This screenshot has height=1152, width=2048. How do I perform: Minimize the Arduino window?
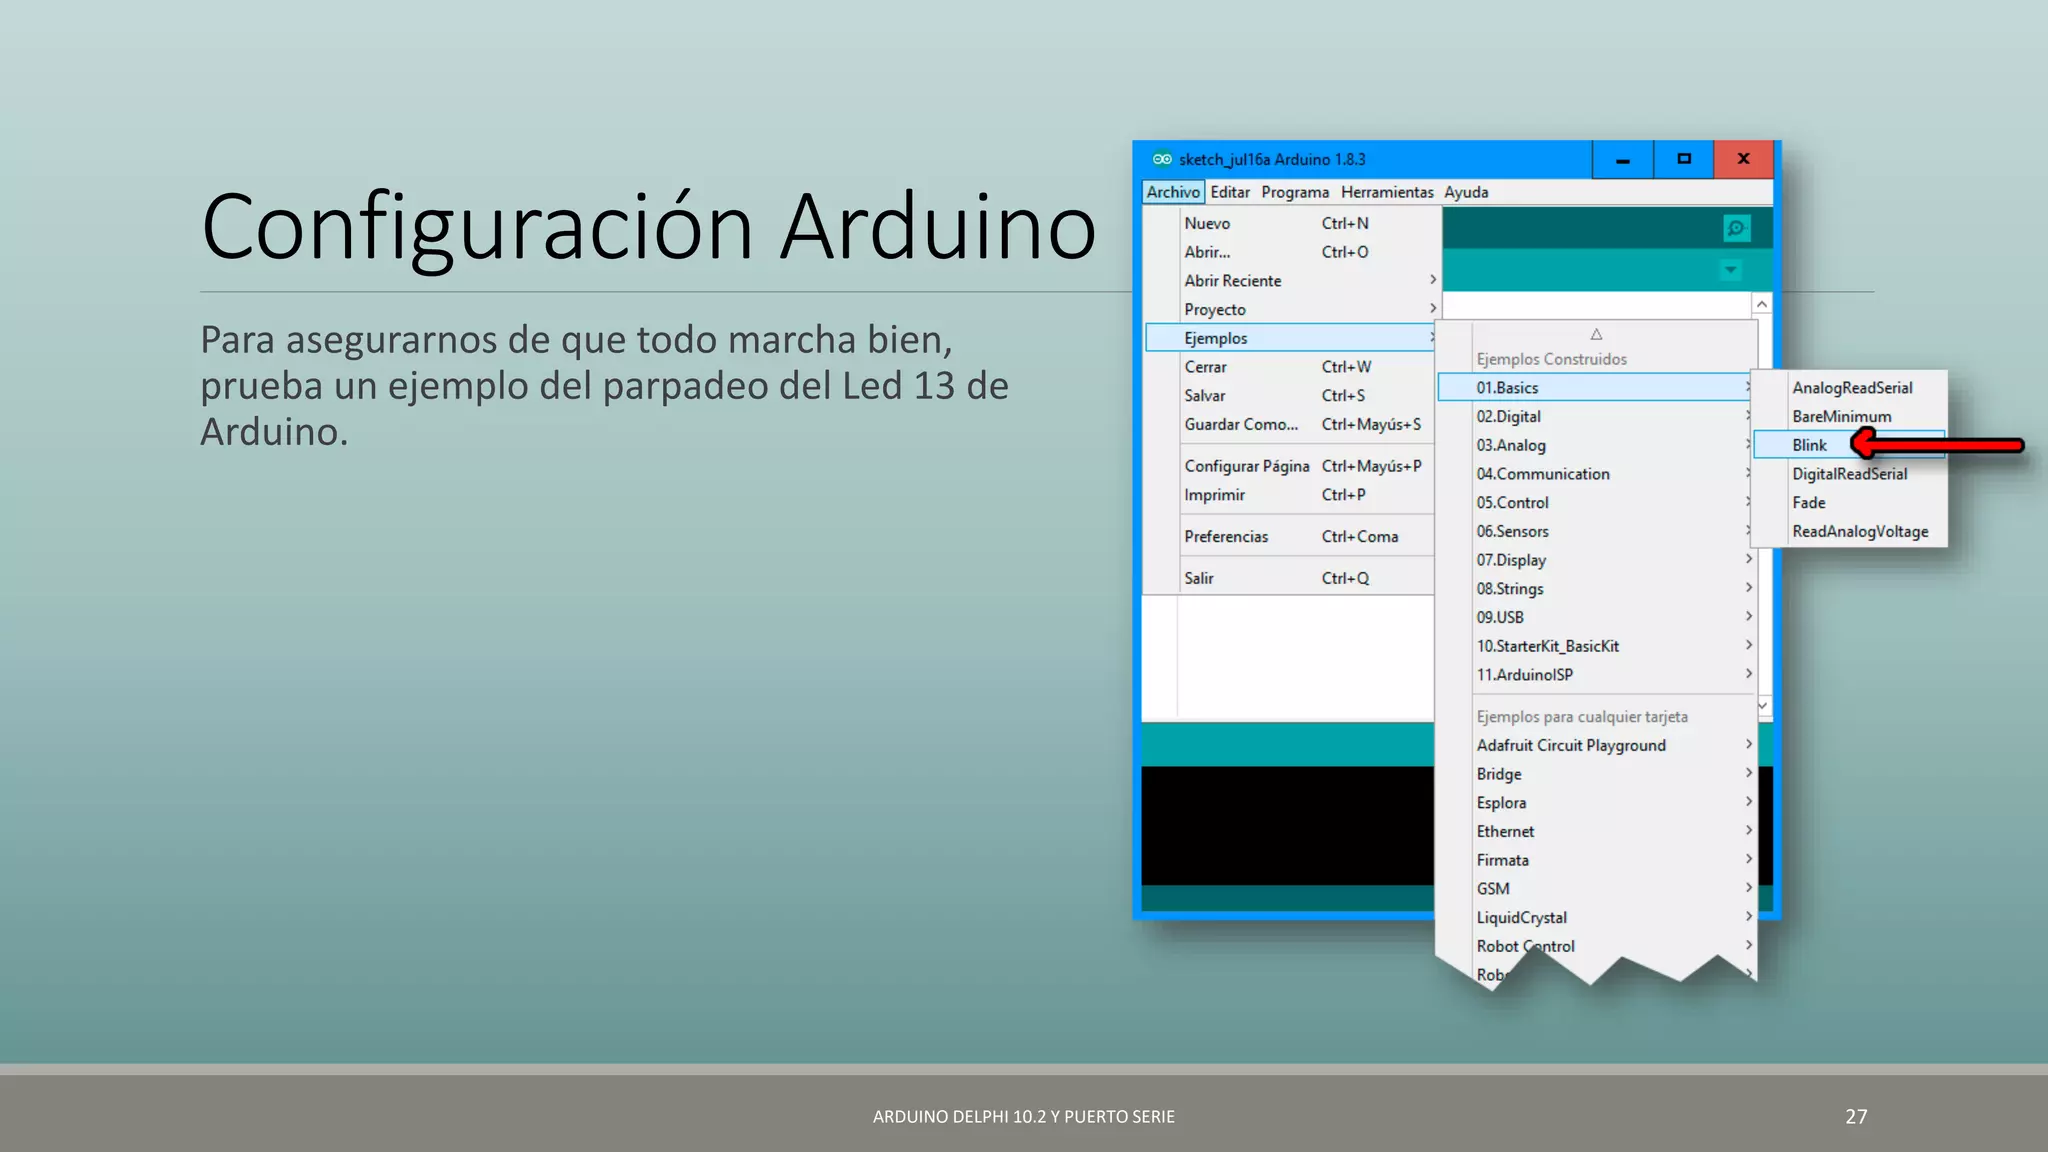(1623, 160)
